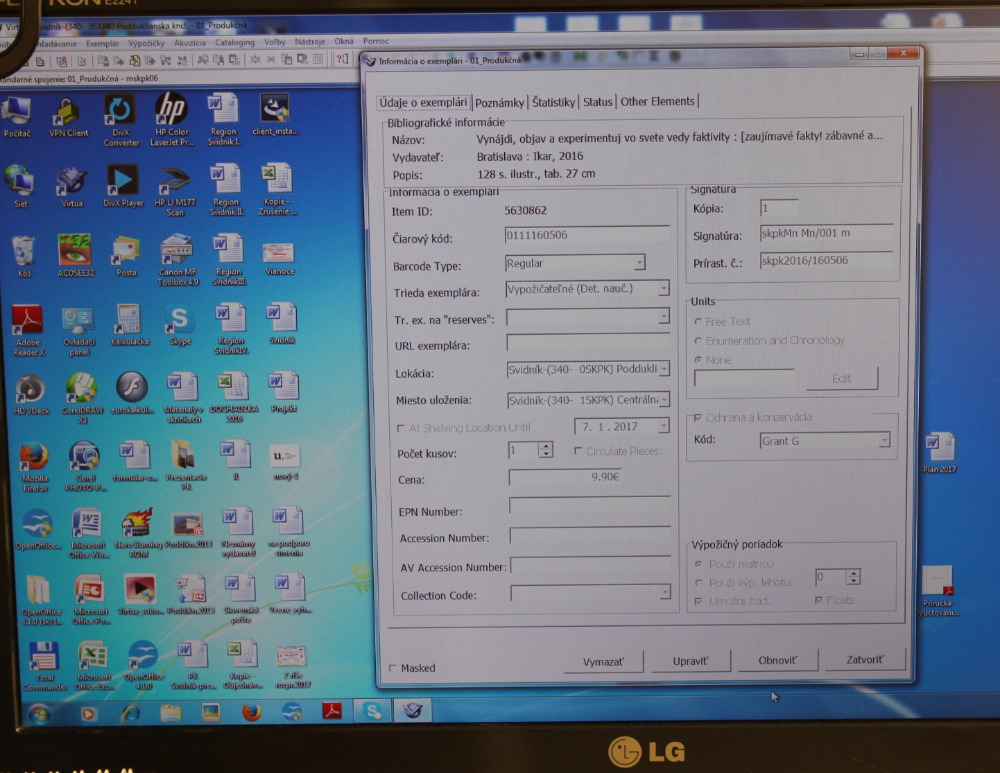1000x773 pixels.
Task: Switch to the Poznámky tab
Action: pyautogui.click(x=499, y=102)
